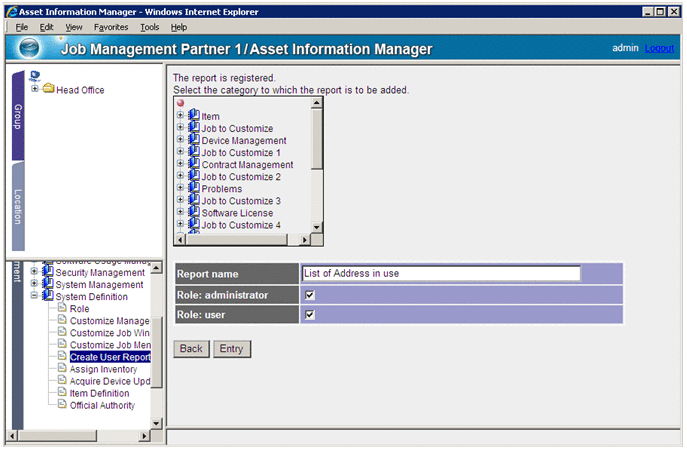The image size is (687, 451).
Task: Click the Assign Inventory page icon
Action: [x=61, y=369]
